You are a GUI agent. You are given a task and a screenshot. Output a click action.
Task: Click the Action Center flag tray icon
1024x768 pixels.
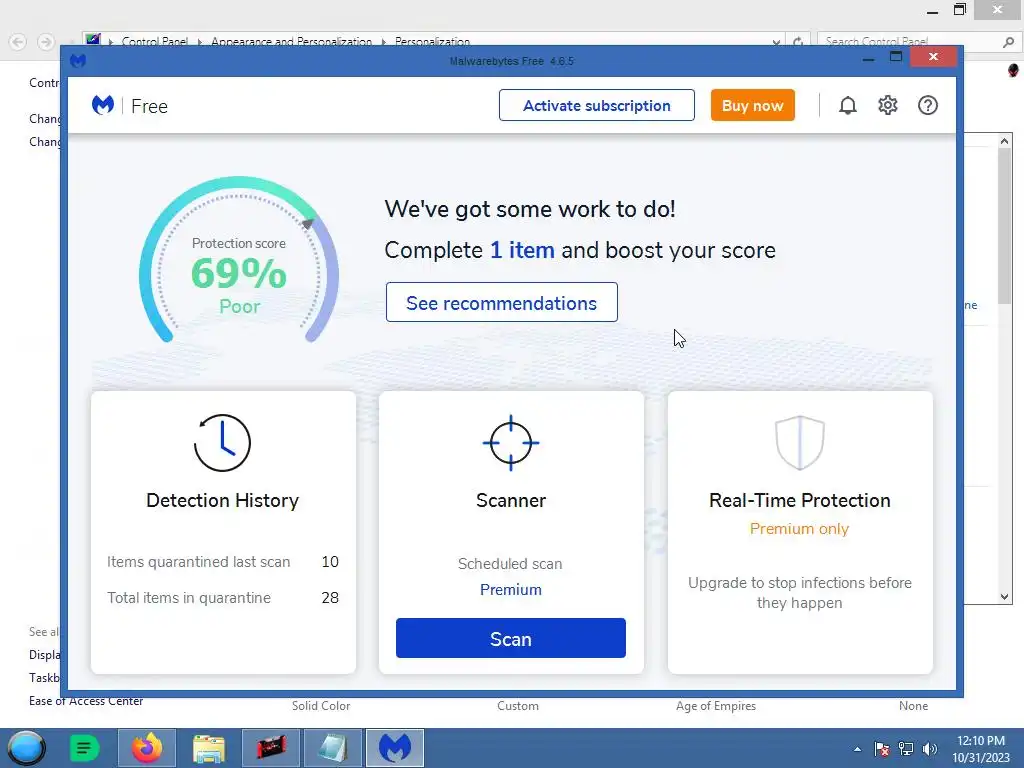click(882, 749)
